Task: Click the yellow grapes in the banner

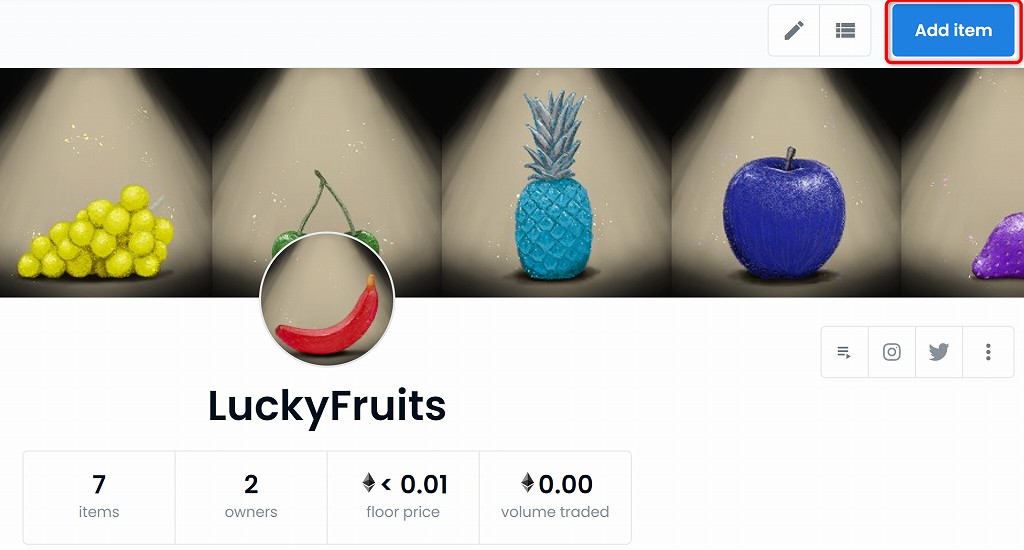Action: click(96, 232)
